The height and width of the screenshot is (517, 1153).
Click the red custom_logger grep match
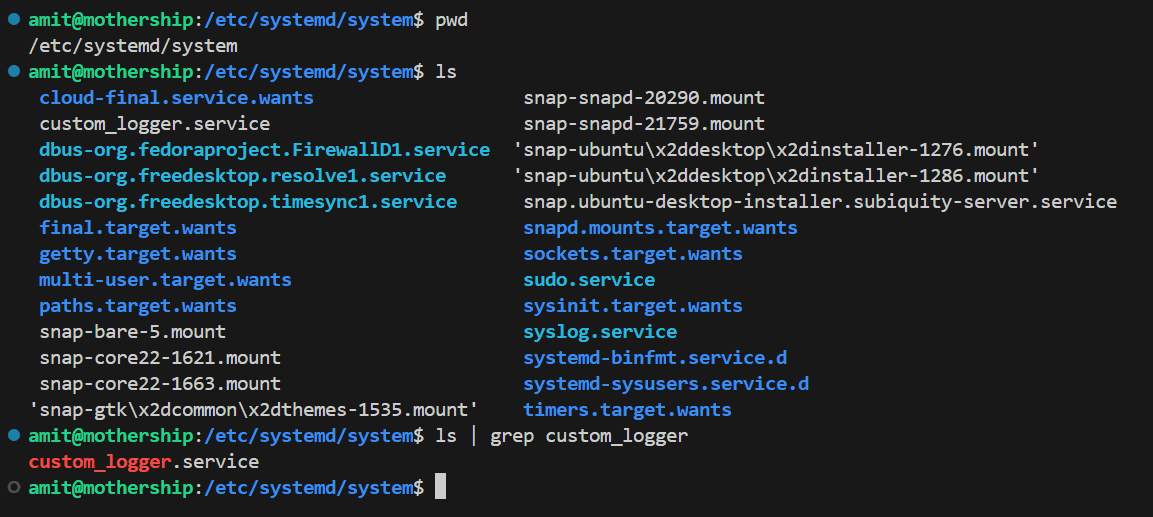99,462
